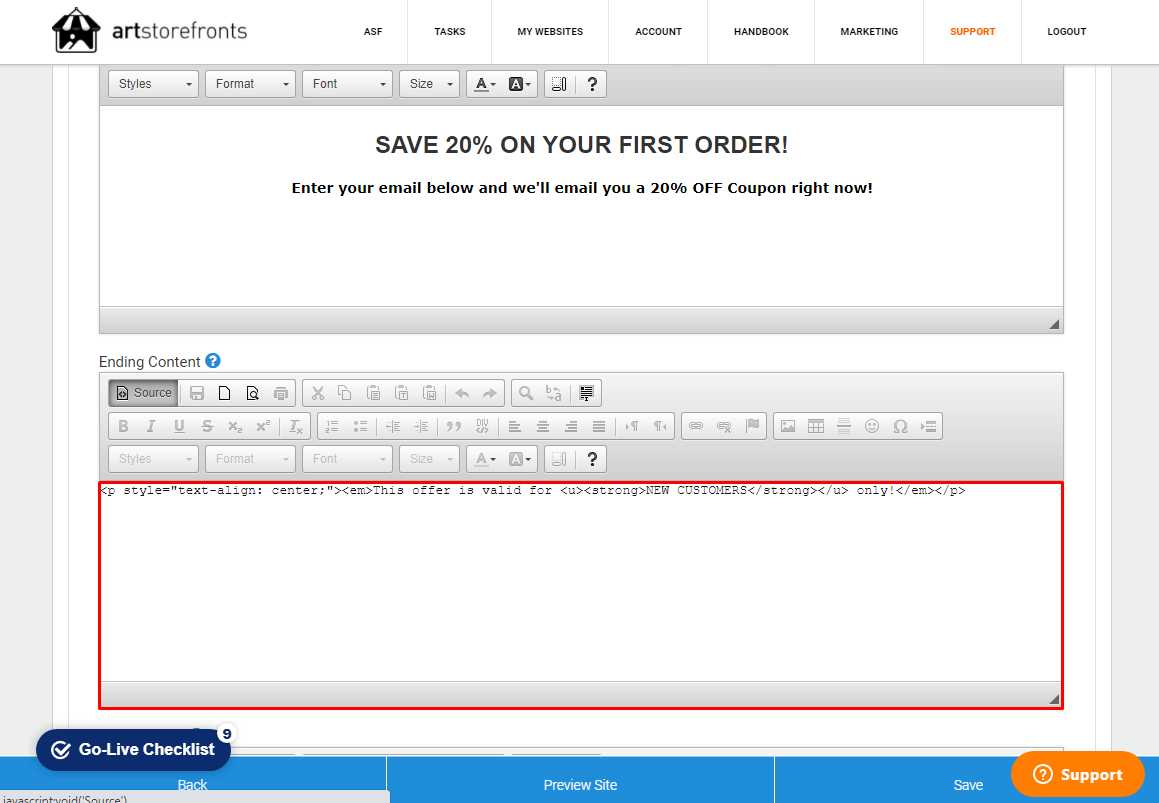Screen dimensions: 1159x803
Task: Click the Insert Link icon
Action: point(696,426)
